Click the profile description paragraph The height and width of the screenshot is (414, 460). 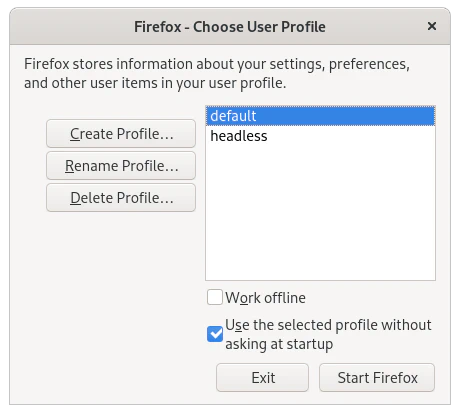pyautogui.click(x=217, y=73)
